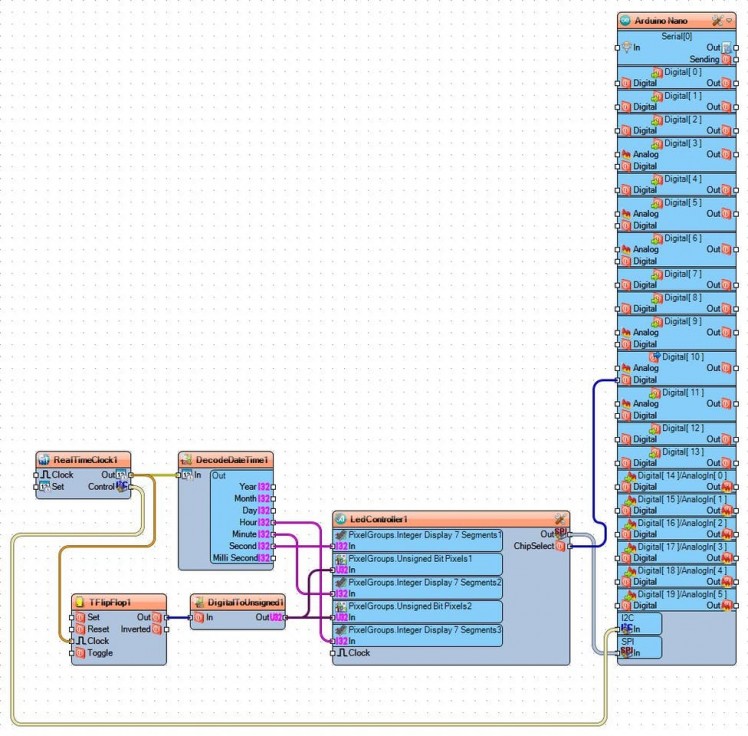
Task: Click the Digital[ 7 ] channel label
Action: 683,274
